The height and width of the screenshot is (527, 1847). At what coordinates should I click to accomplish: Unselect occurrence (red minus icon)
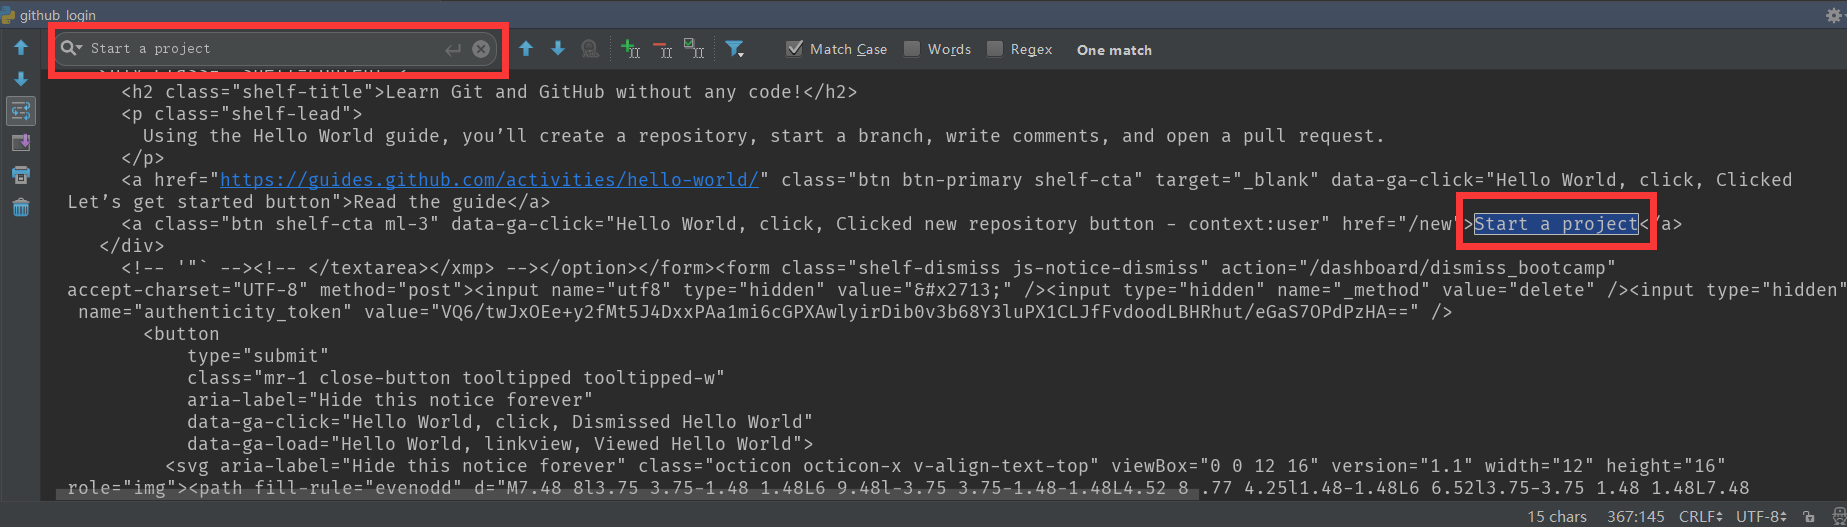pos(662,48)
